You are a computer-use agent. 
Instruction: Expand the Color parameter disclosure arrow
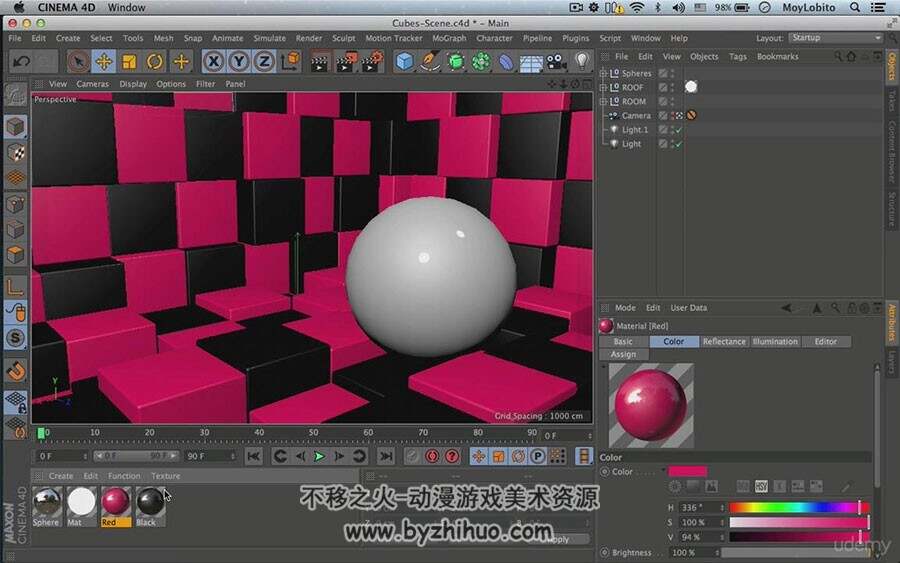664,471
